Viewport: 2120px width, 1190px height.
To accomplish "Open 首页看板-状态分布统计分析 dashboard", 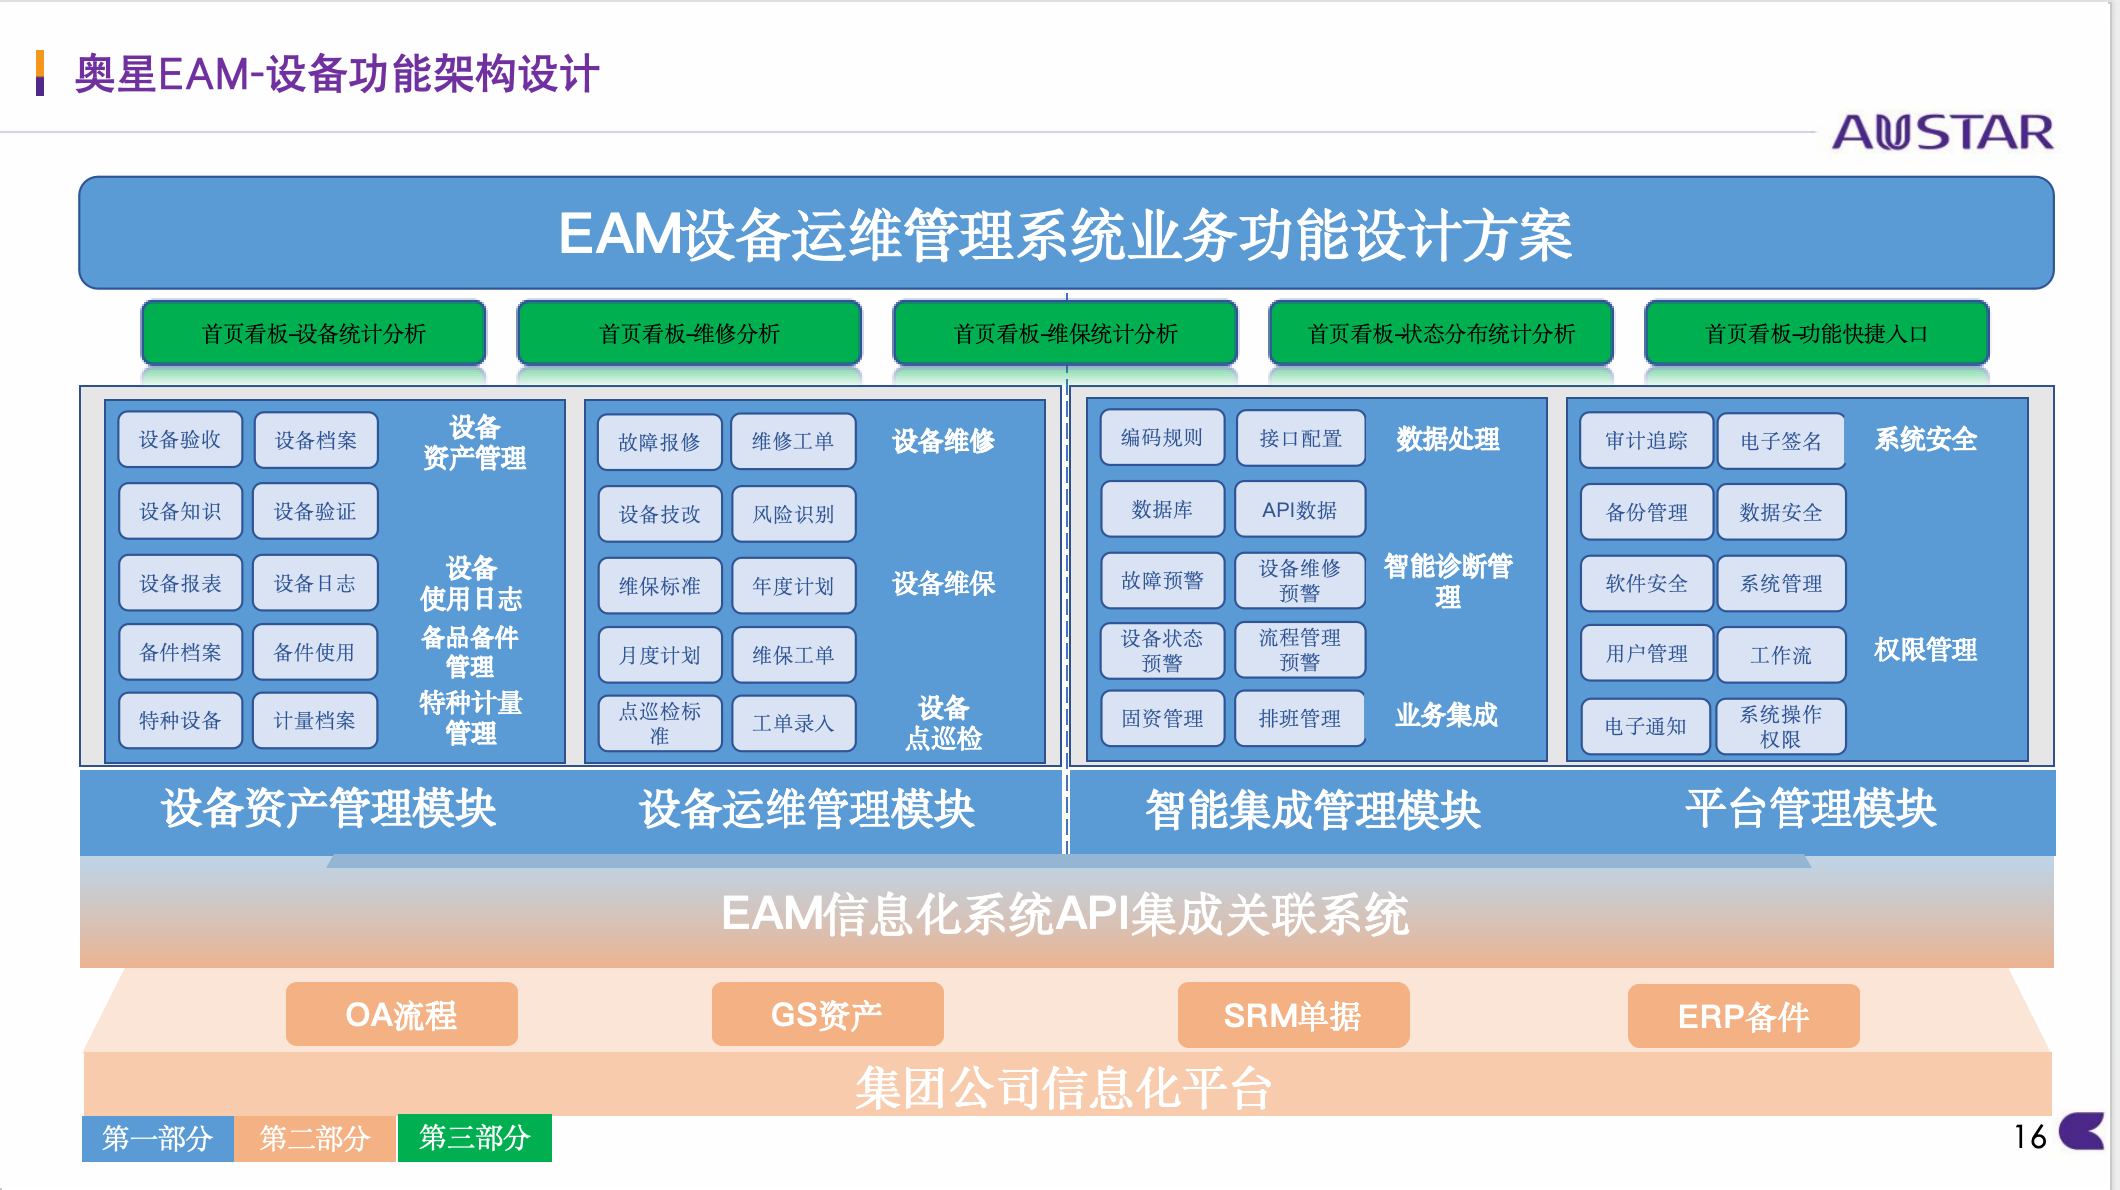I will pos(1441,333).
